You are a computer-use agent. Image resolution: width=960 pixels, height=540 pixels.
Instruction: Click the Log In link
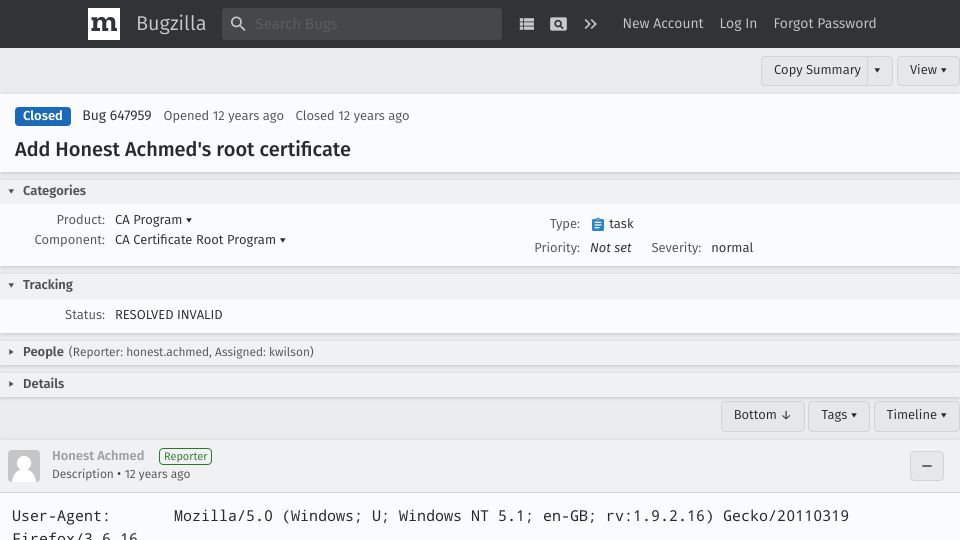tap(738, 23)
